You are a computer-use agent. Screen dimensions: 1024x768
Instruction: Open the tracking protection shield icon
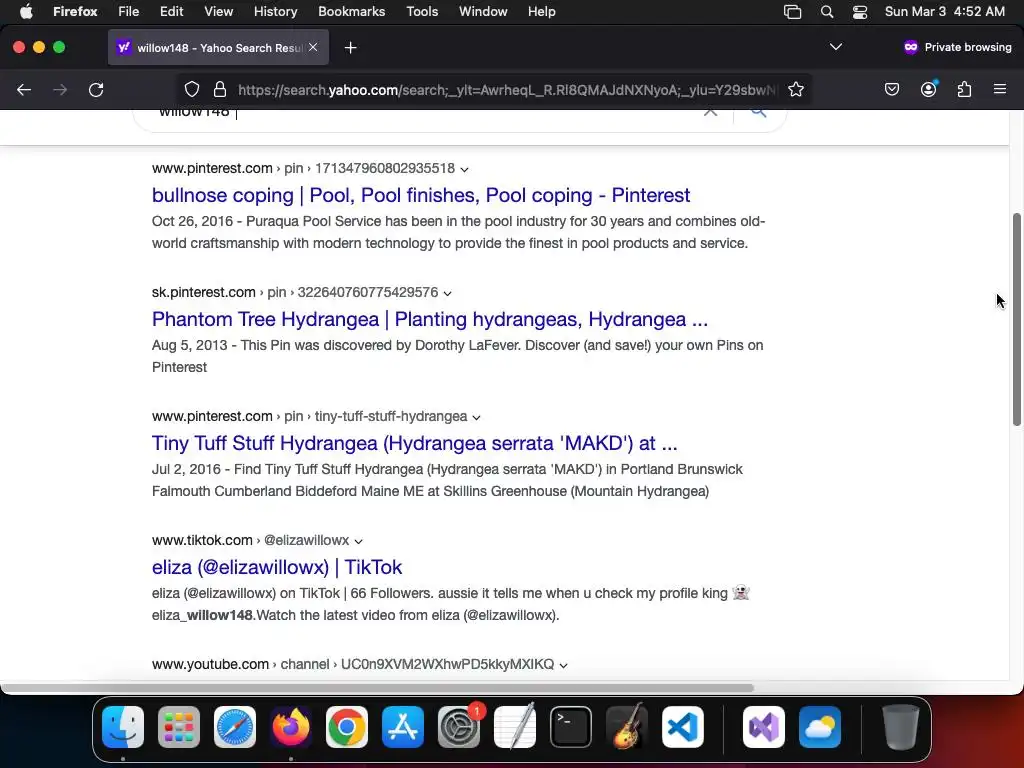click(x=191, y=89)
